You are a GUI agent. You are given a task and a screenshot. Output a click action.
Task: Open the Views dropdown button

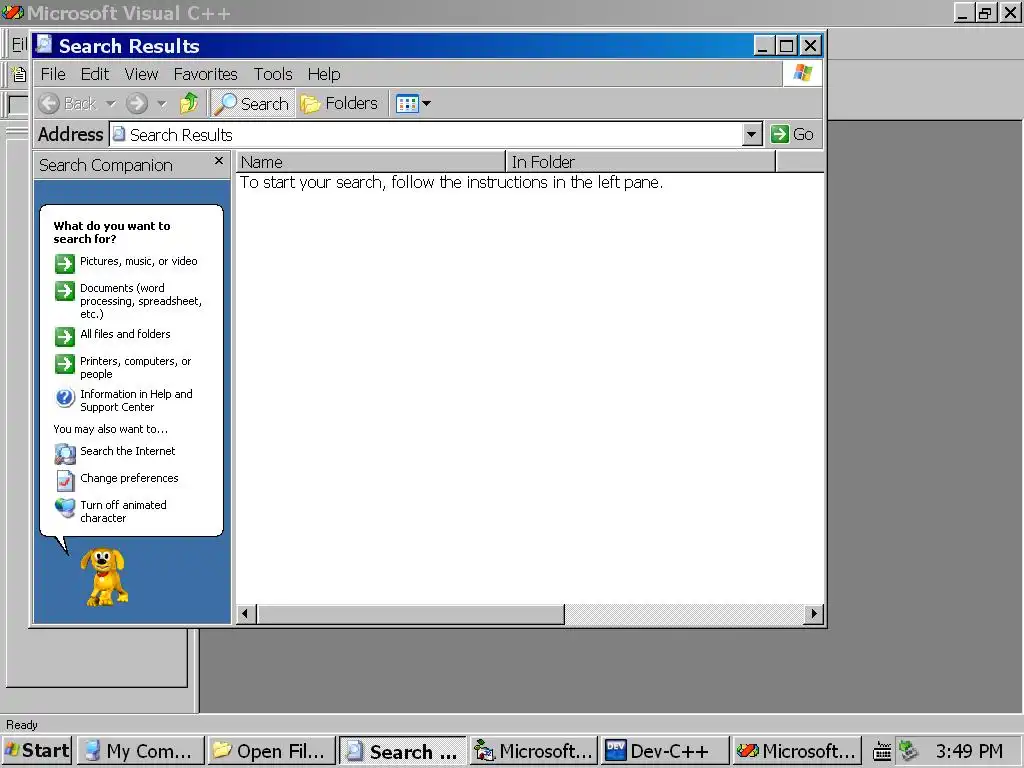pyautogui.click(x=413, y=103)
